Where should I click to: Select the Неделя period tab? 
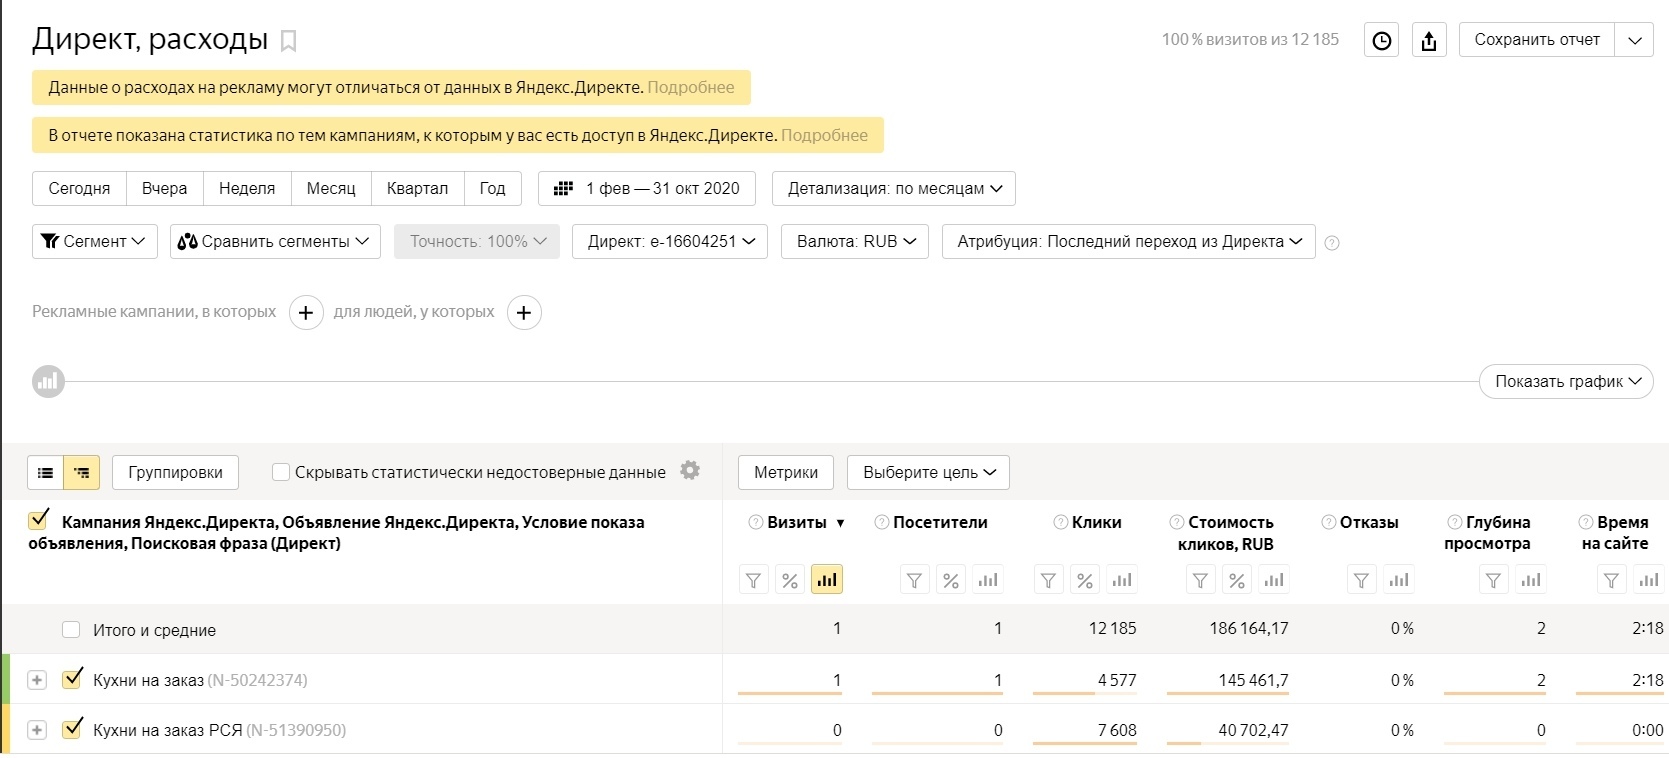(247, 188)
